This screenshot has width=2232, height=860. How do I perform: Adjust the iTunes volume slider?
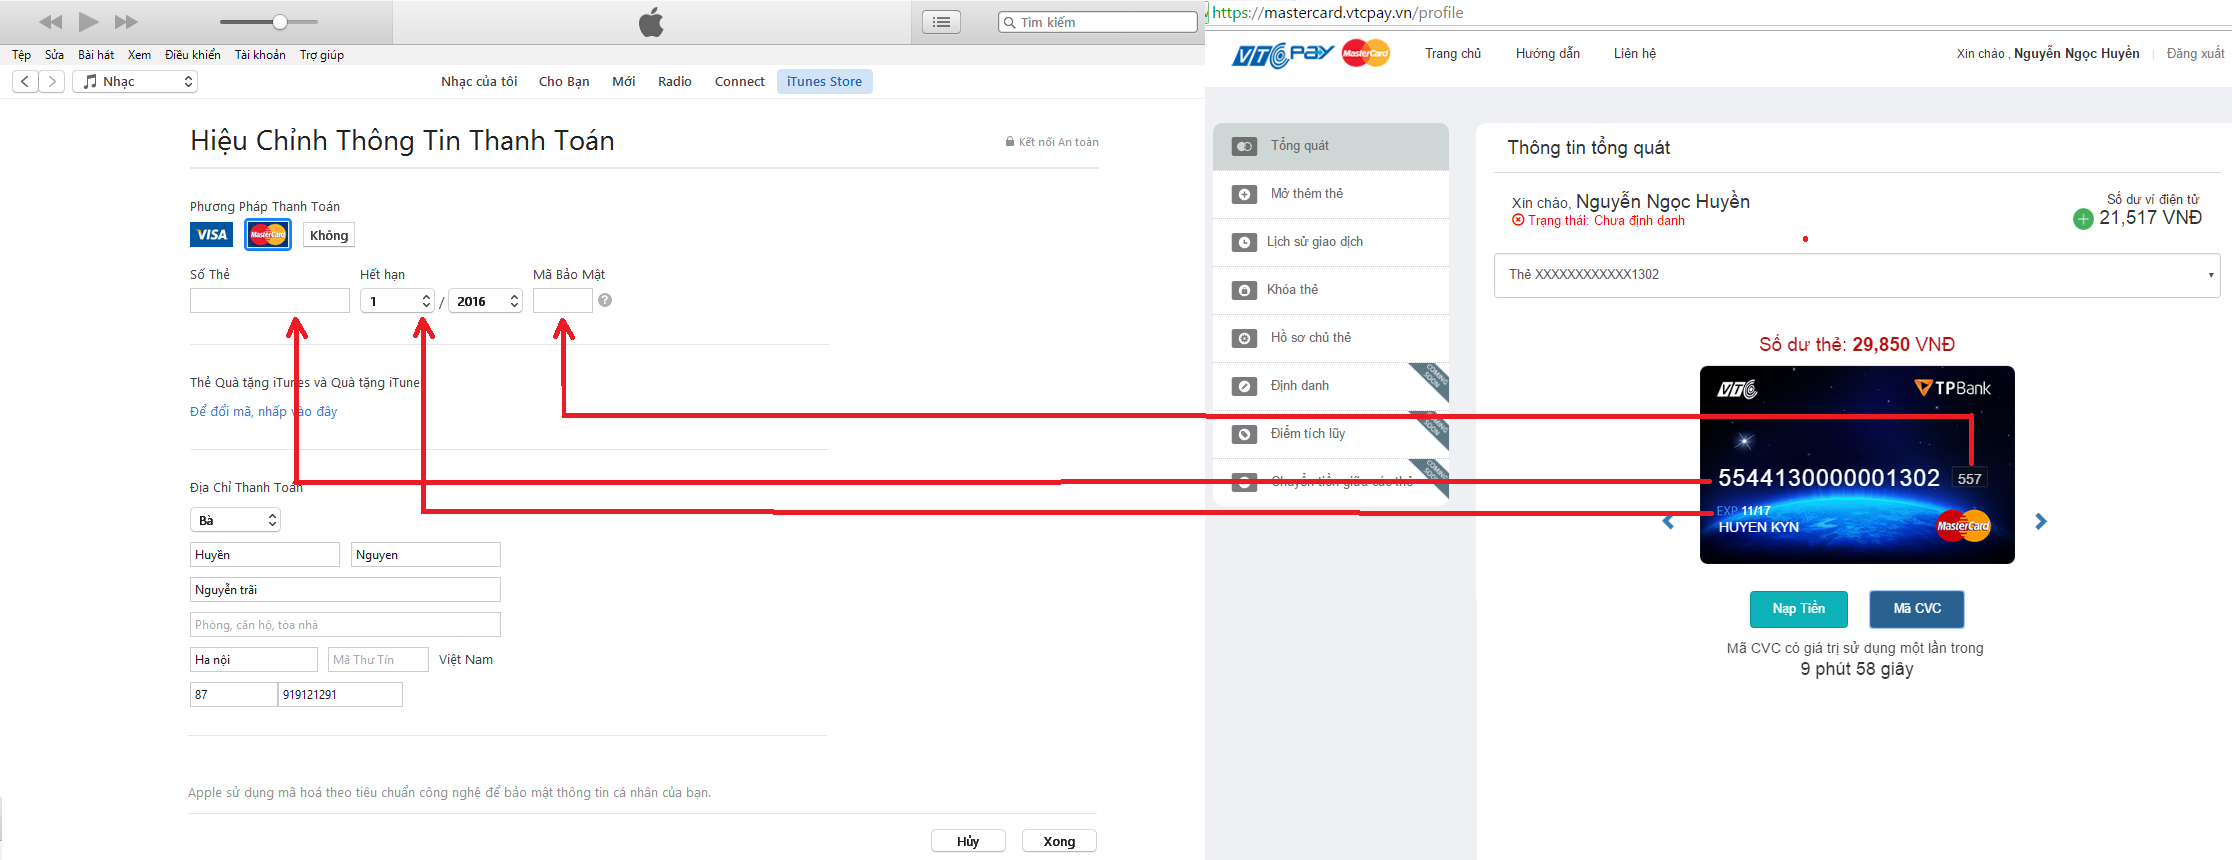269,22
